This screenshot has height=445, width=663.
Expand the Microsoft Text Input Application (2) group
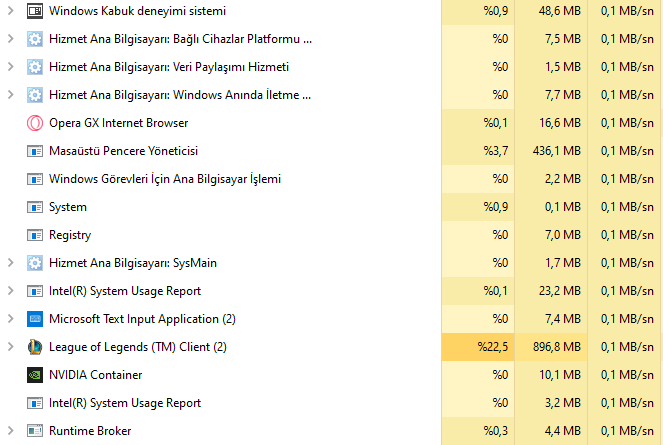[x=11, y=319]
